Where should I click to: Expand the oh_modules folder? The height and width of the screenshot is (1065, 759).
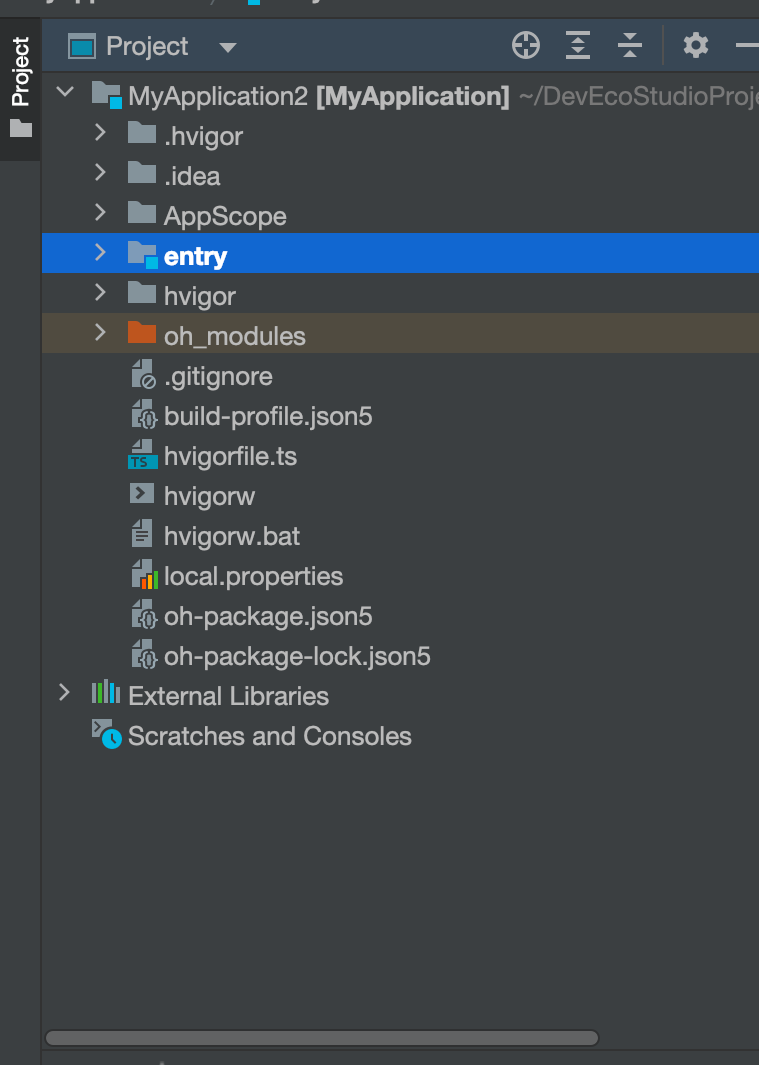[99, 334]
